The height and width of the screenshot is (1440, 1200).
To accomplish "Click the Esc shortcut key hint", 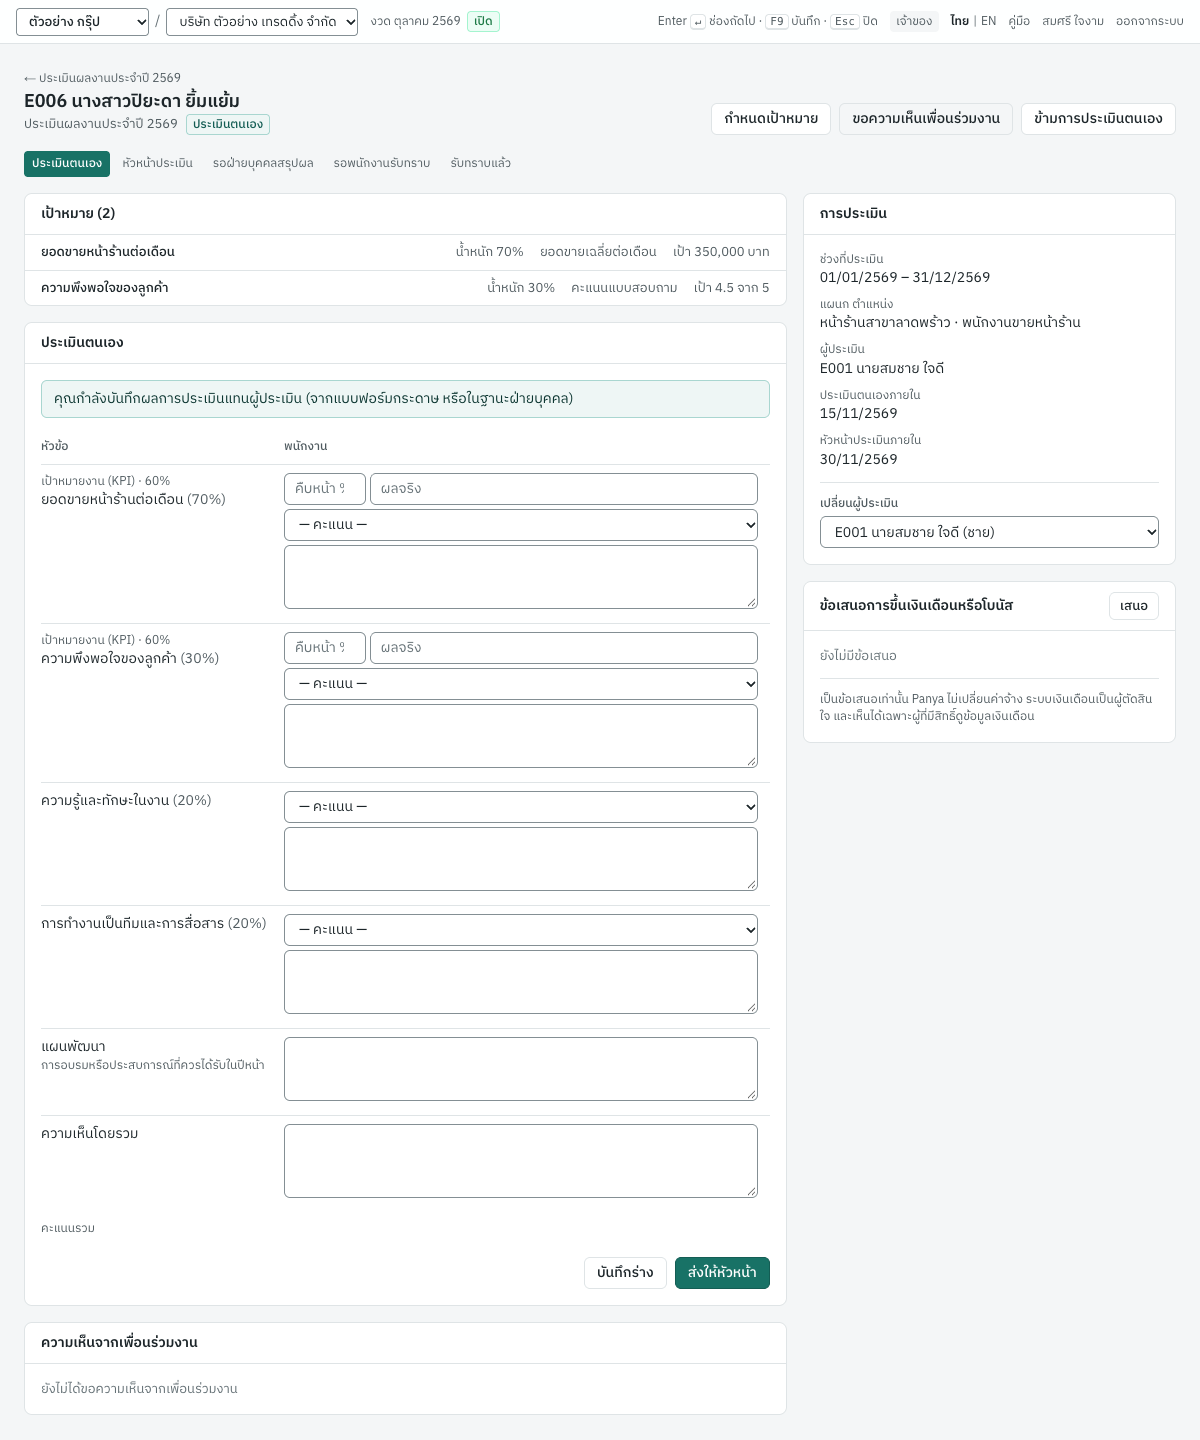I will [x=845, y=21].
